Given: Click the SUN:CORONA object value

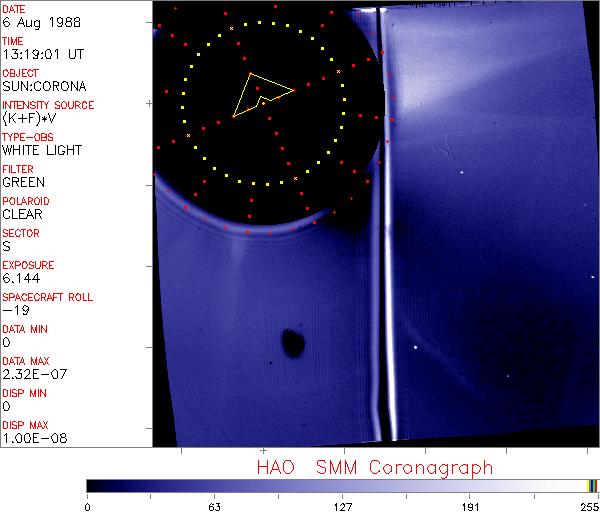Looking at the screenshot, I should pyautogui.click(x=46, y=86).
